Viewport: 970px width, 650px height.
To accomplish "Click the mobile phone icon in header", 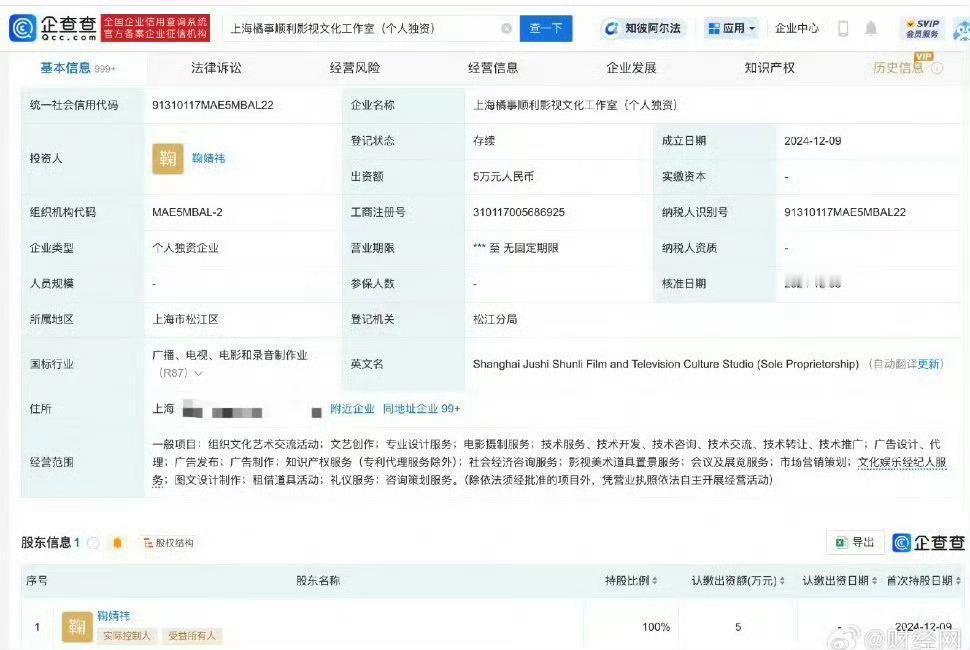I will pos(843,28).
